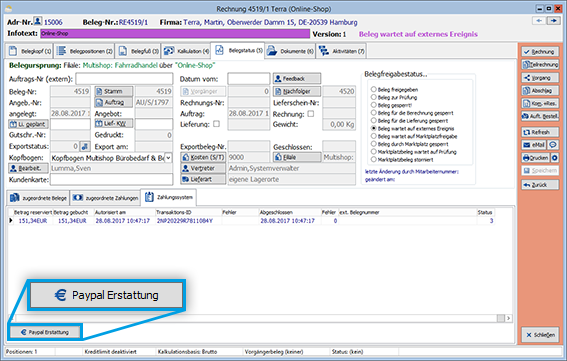Image resolution: width=567 pixels, height=361 pixels.
Task: Toggle the Lieferung checkbox
Action: pyautogui.click(x=216, y=124)
